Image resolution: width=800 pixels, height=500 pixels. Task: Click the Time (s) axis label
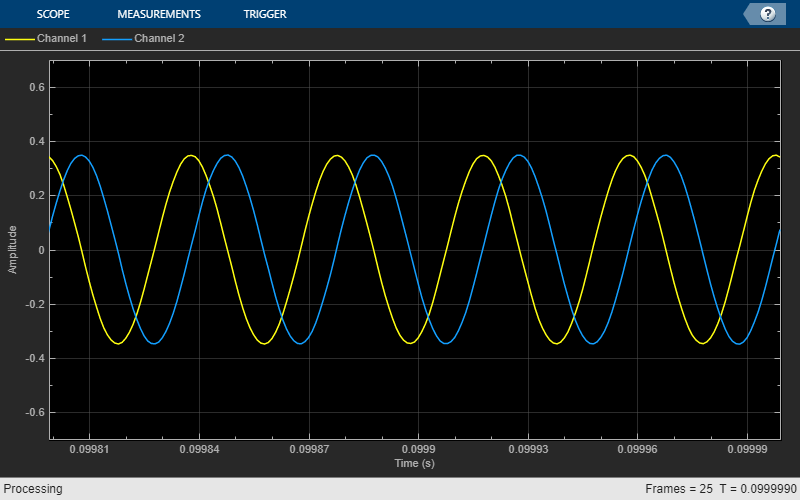click(x=414, y=463)
